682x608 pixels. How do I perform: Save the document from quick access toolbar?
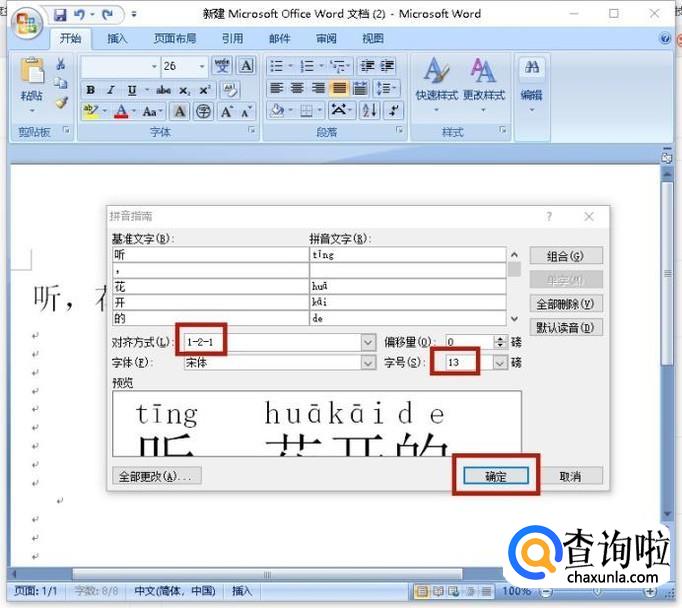click(60, 15)
